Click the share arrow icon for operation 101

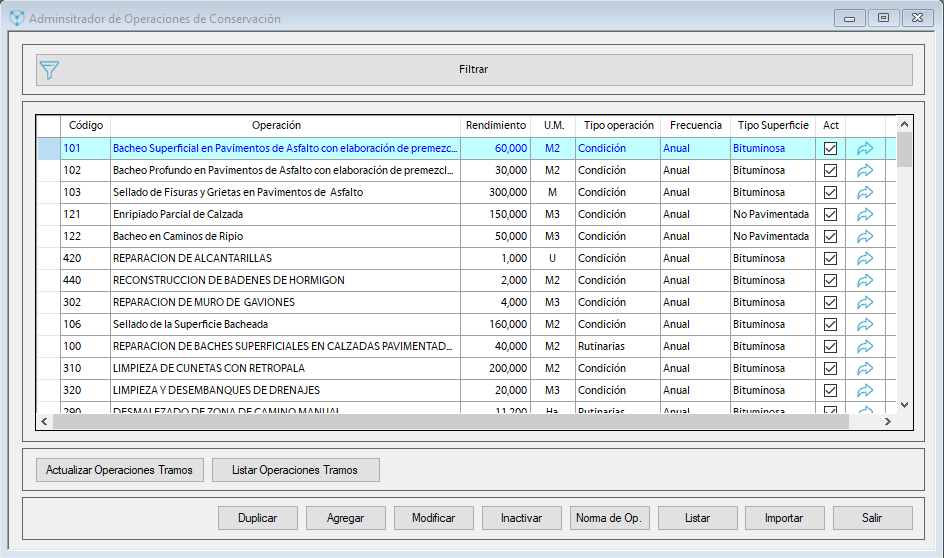point(865,148)
